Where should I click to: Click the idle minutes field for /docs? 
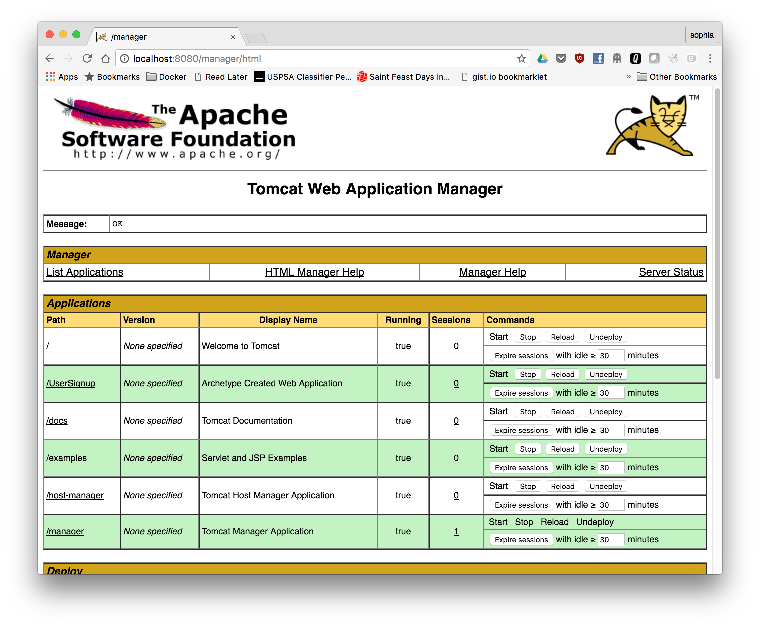(610, 430)
